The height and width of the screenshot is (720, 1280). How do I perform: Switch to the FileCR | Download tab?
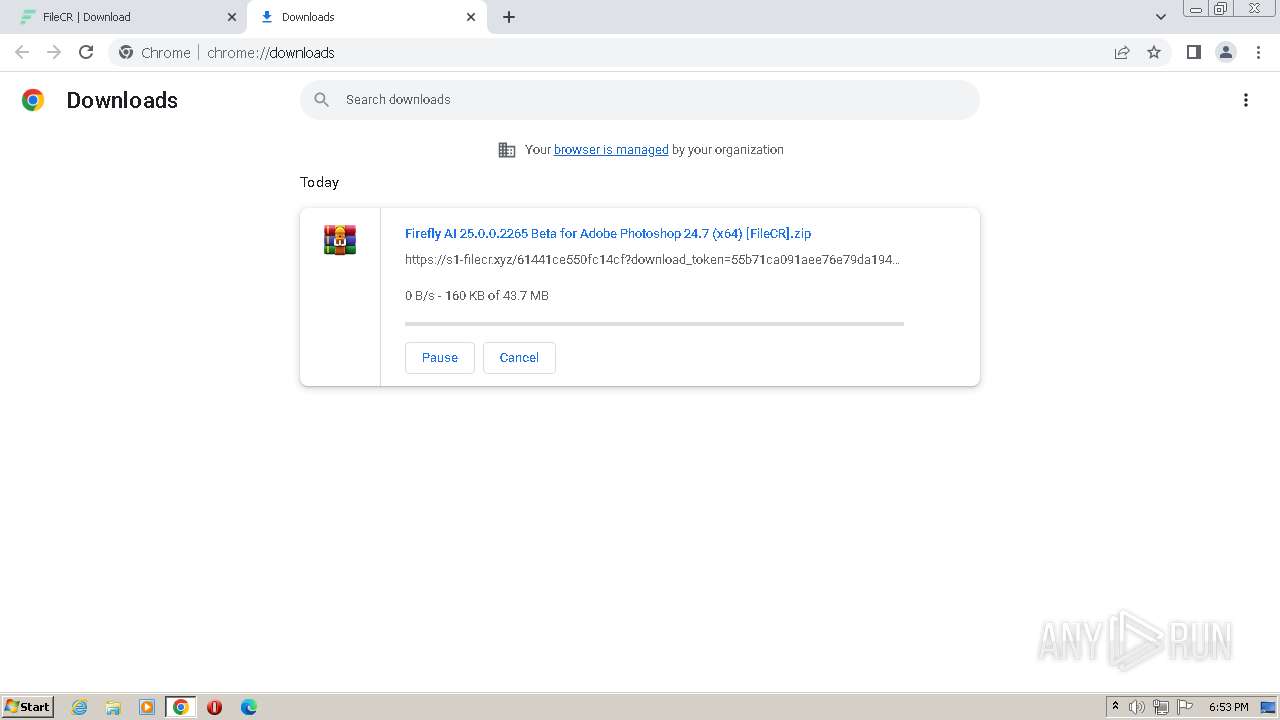(x=126, y=17)
